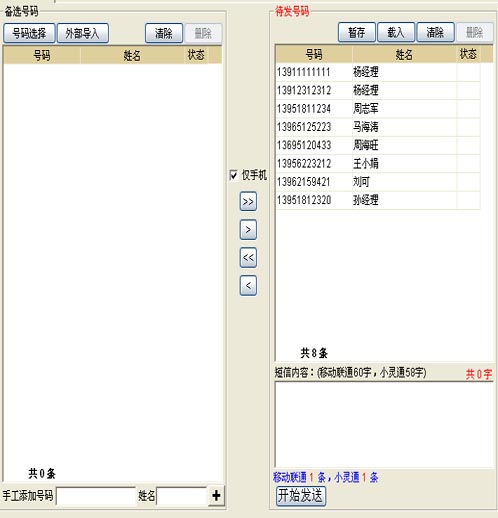Image resolution: width=498 pixels, height=518 pixels.
Task: Select the 13911111111 杨经理 row
Action: (x=378, y=72)
